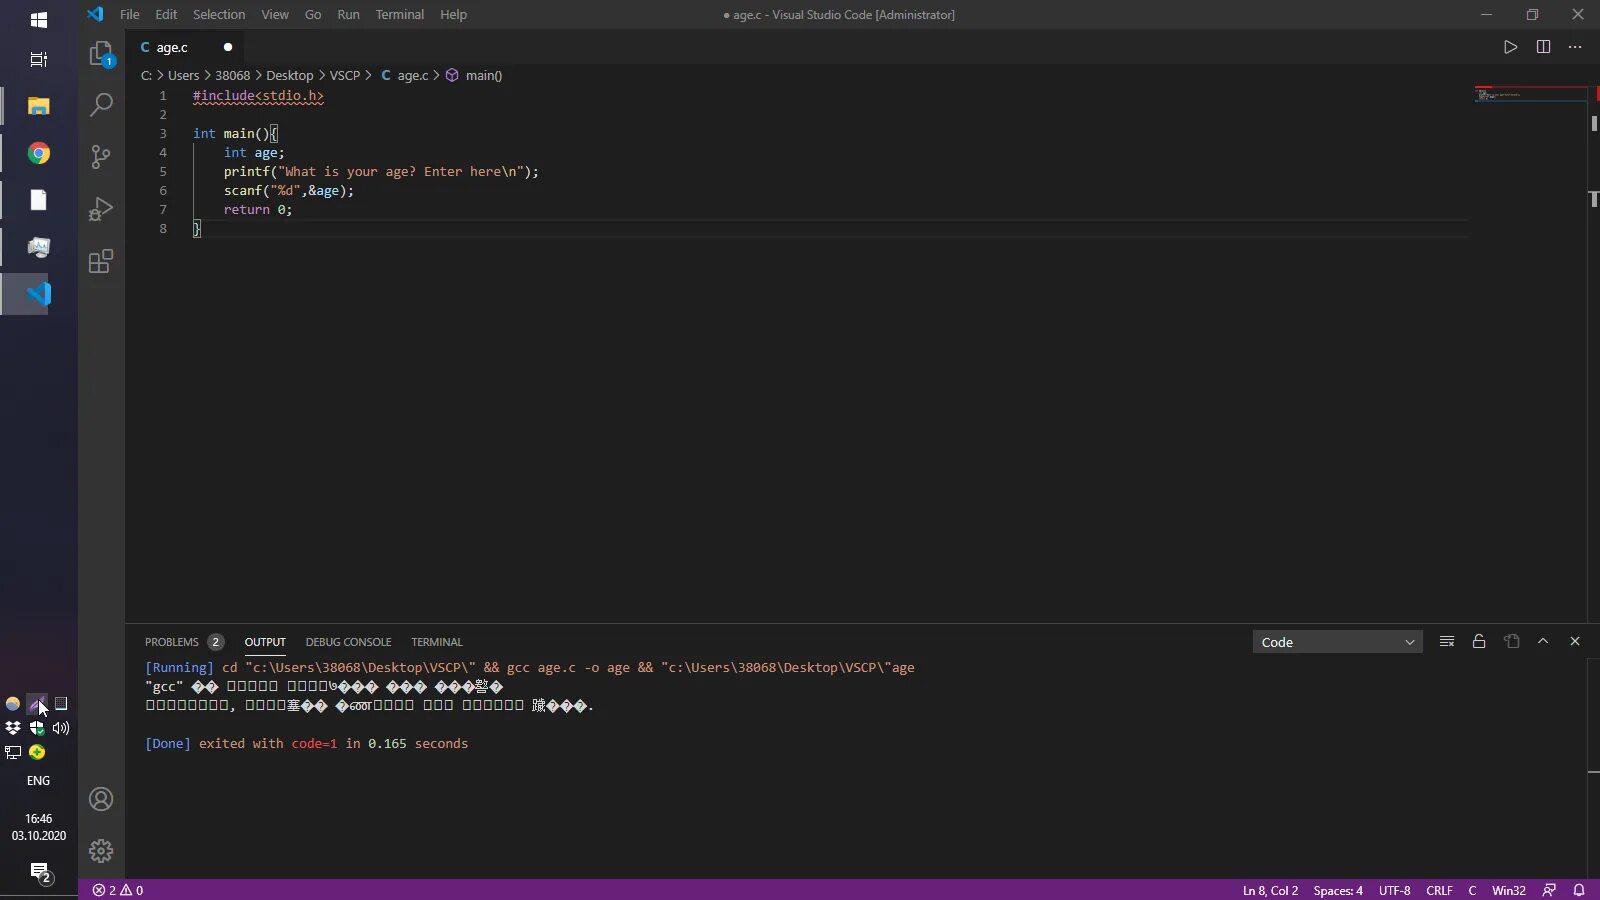Close the unsaved age.c tab dot
This screenshot has width=1600, height=900.
tap(228, 47)
